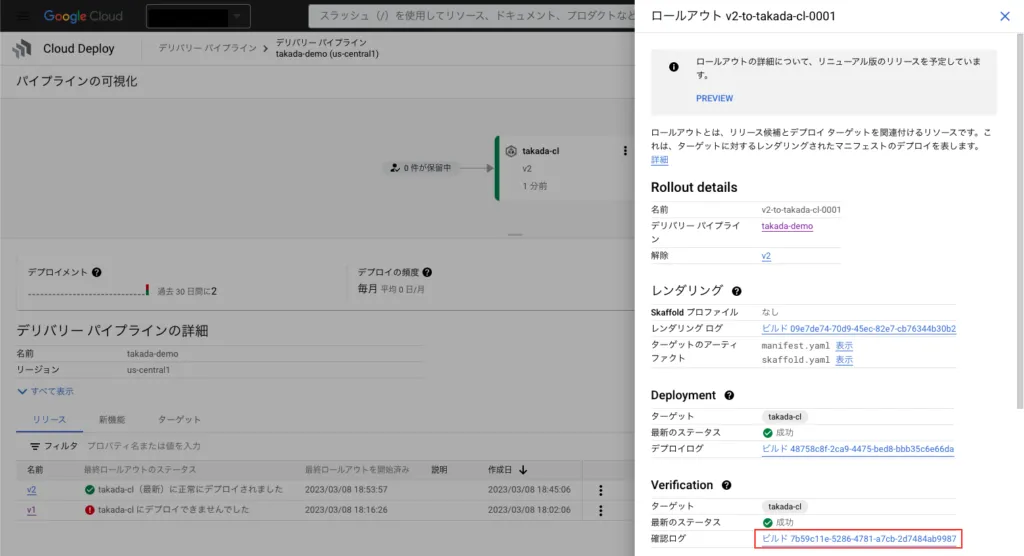
Task: Open release v2 link in table
Action: pos(31,489)
